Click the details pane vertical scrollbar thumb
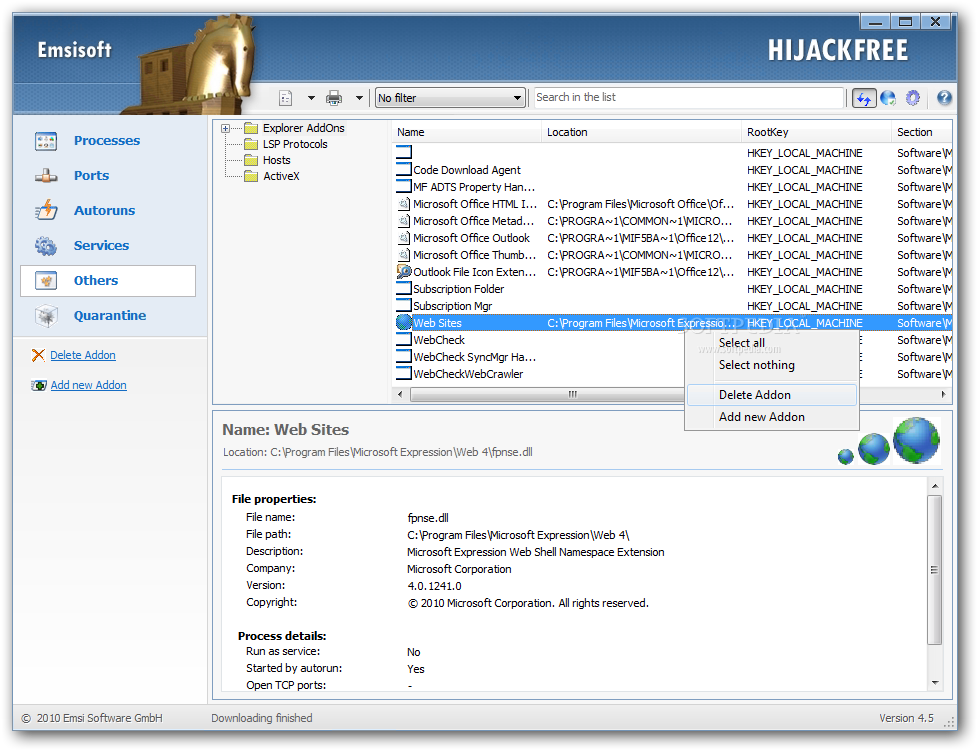The width and height of the screenshot is (978, 751). click(x=934, y=569)
